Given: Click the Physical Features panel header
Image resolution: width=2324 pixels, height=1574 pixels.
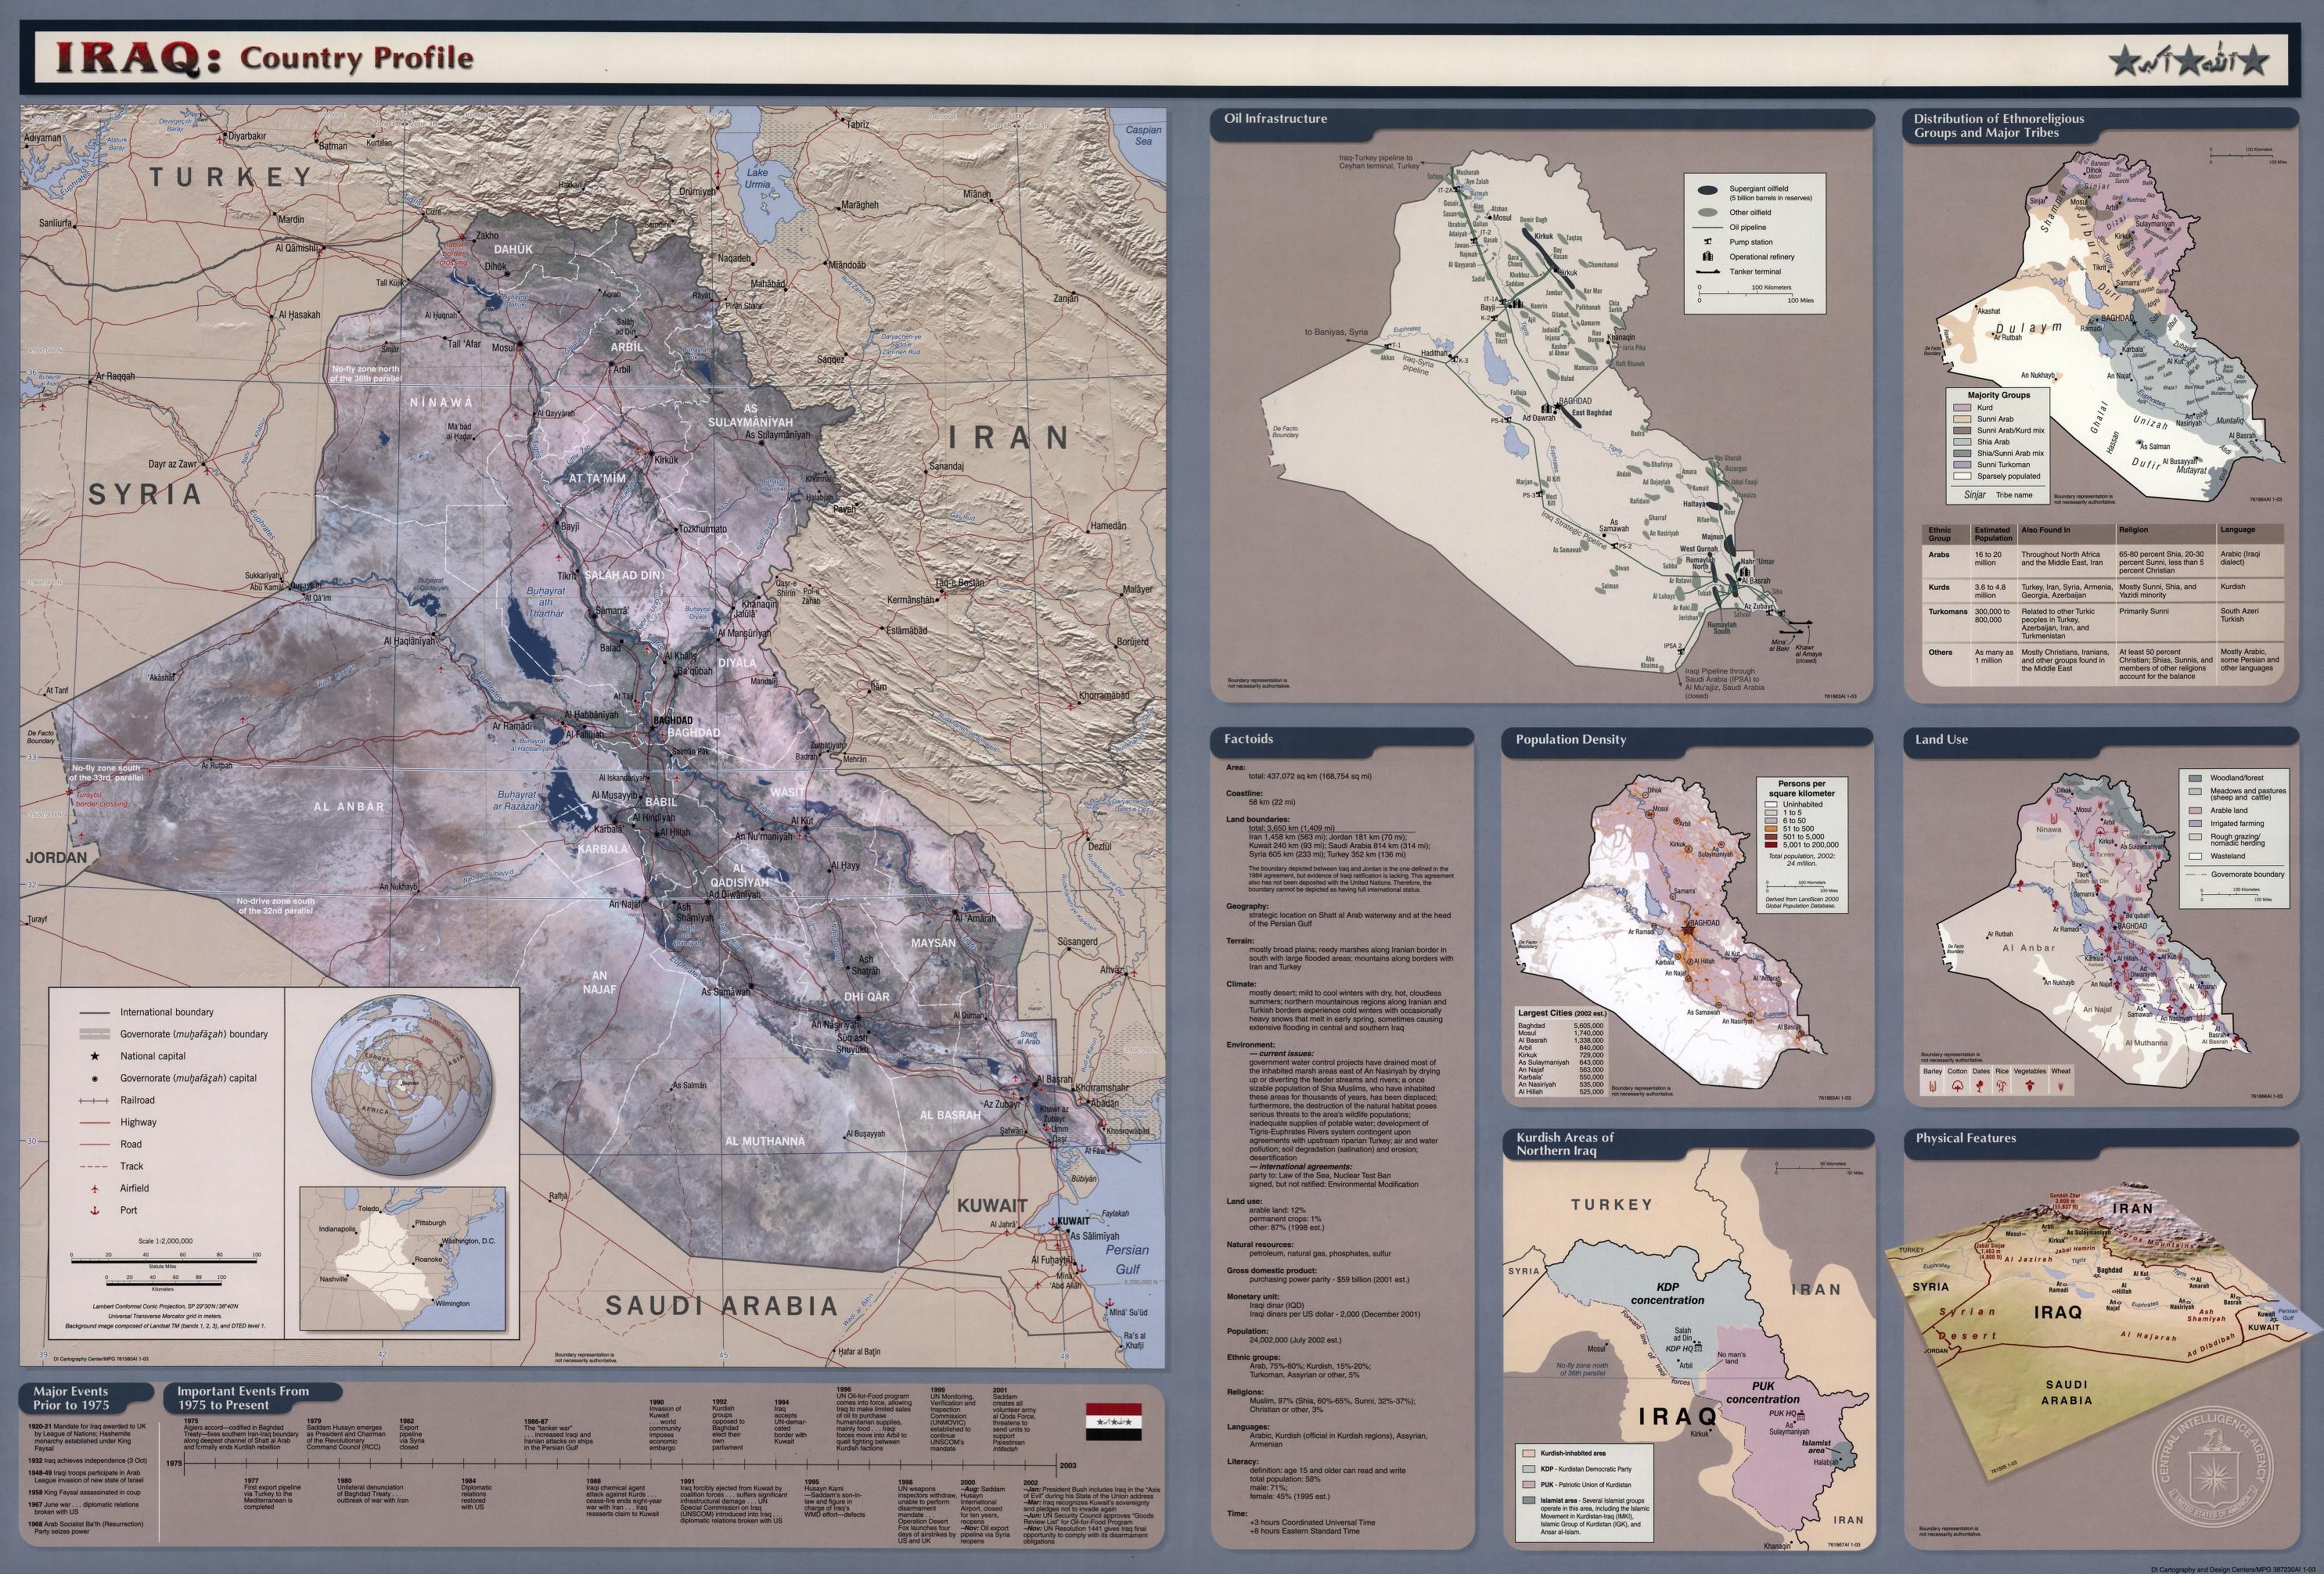Looking at the screenshot, I should pyautogui.click(x=1965, y=1138).
